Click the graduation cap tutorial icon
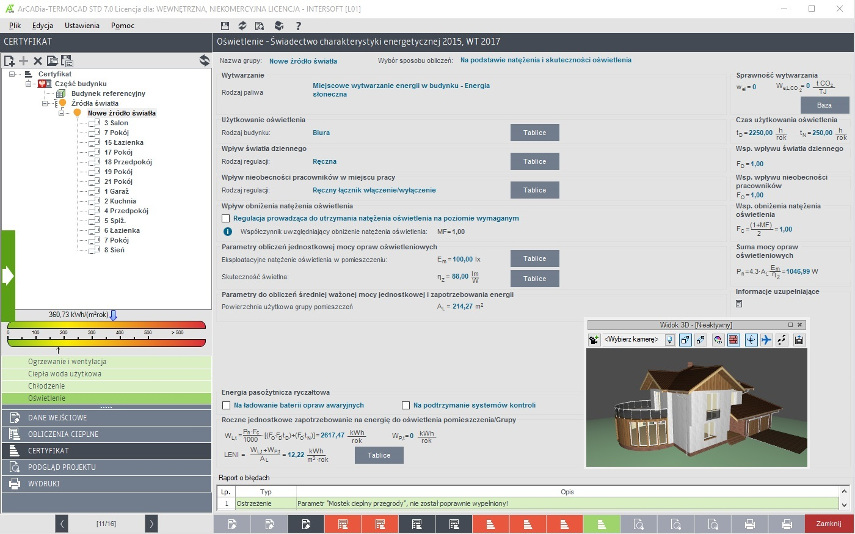 (279, 26)
